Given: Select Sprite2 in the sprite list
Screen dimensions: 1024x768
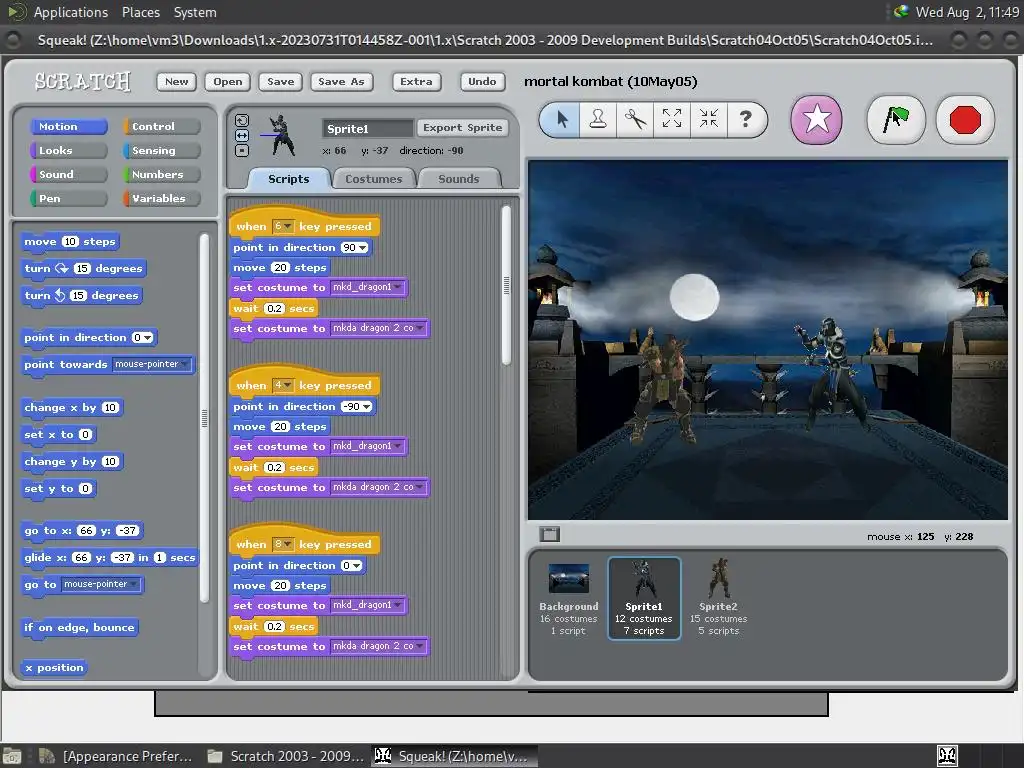Looking at the screenshot, I should coord(718,598).
